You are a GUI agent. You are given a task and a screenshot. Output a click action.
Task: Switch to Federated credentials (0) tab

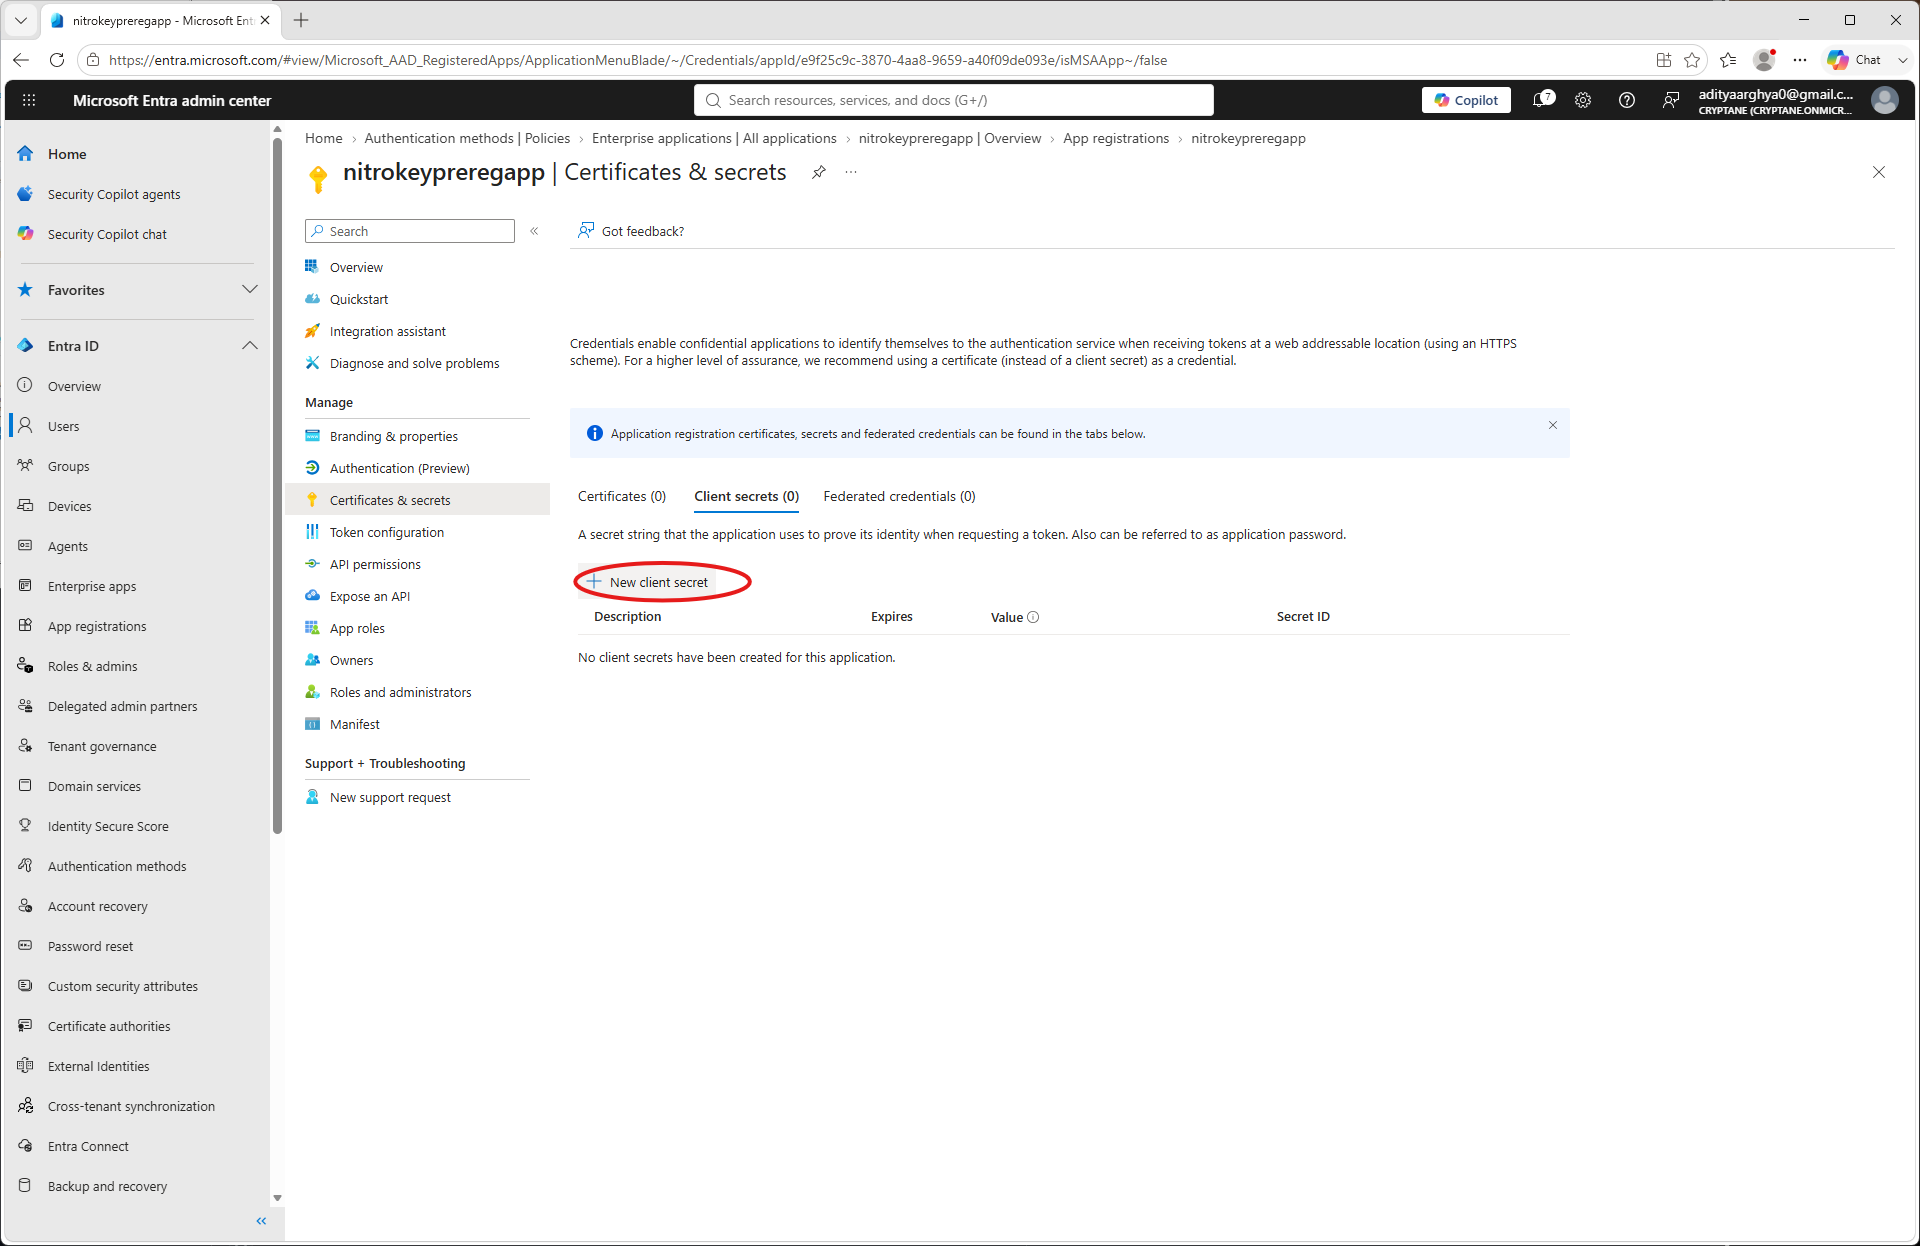(899, 496)
